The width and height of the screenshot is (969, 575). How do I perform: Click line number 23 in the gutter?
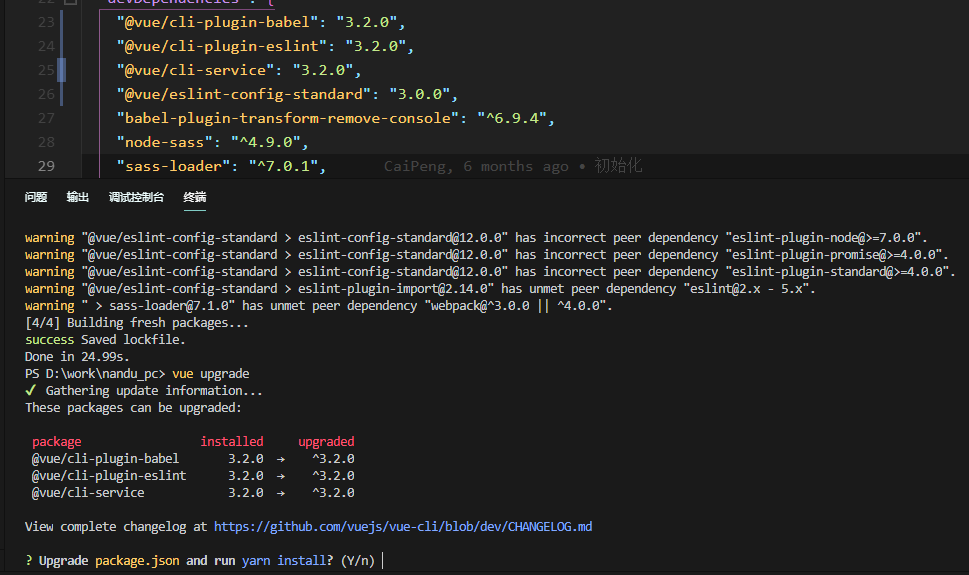(x=46, y=22)
